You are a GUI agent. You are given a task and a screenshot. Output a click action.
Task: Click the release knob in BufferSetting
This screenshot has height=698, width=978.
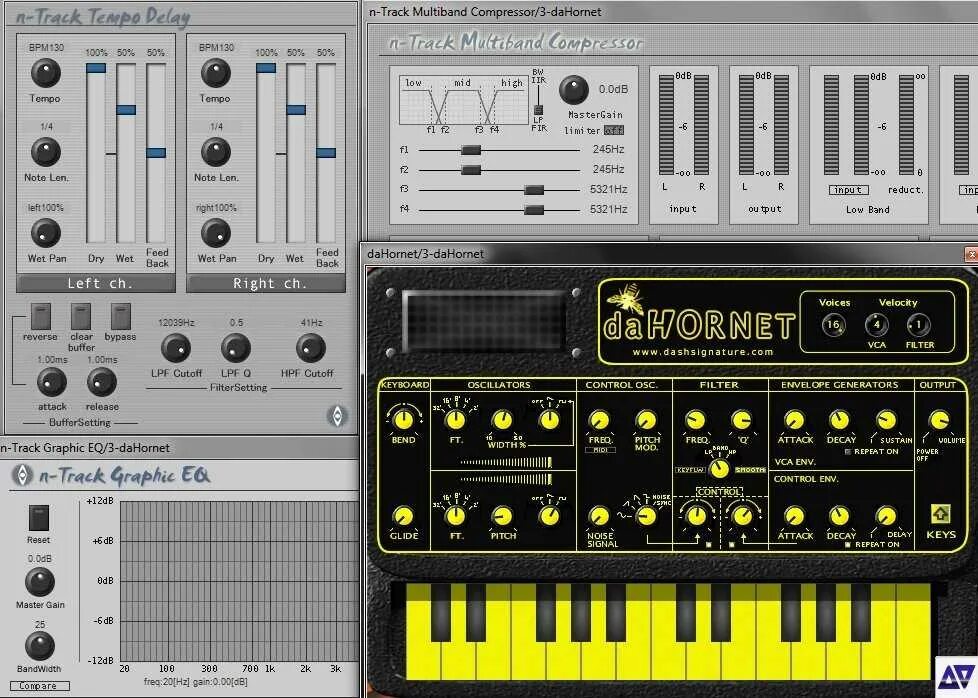coord(102,382)
